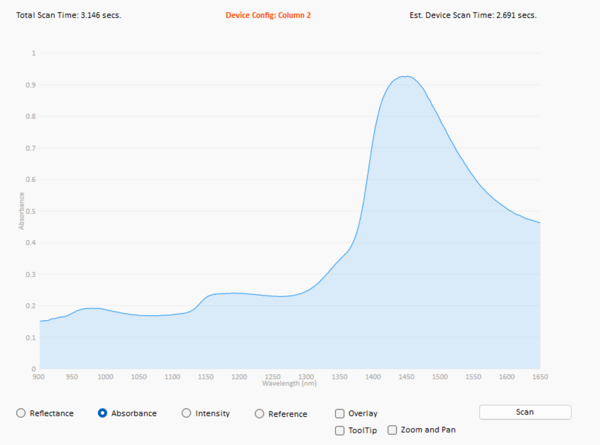Enable the Zoom and Pan checkbox
This screenshot has height=445, width=600.
pyautogui.click(x=392, y=430)
